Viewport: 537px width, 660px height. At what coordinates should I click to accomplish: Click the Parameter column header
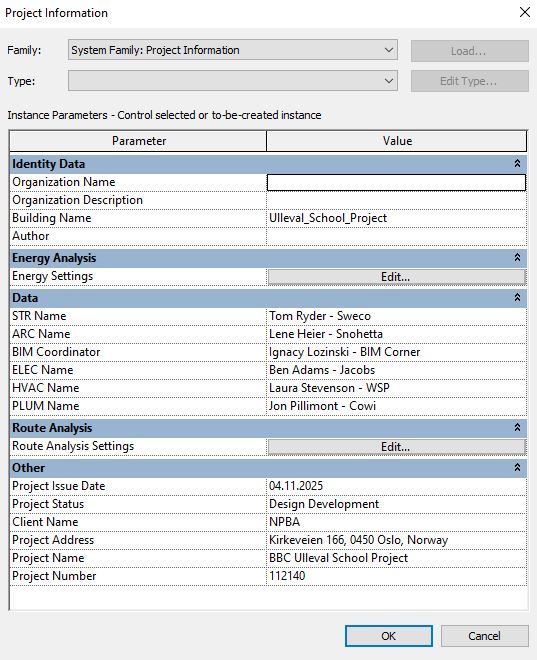point(138,141)
